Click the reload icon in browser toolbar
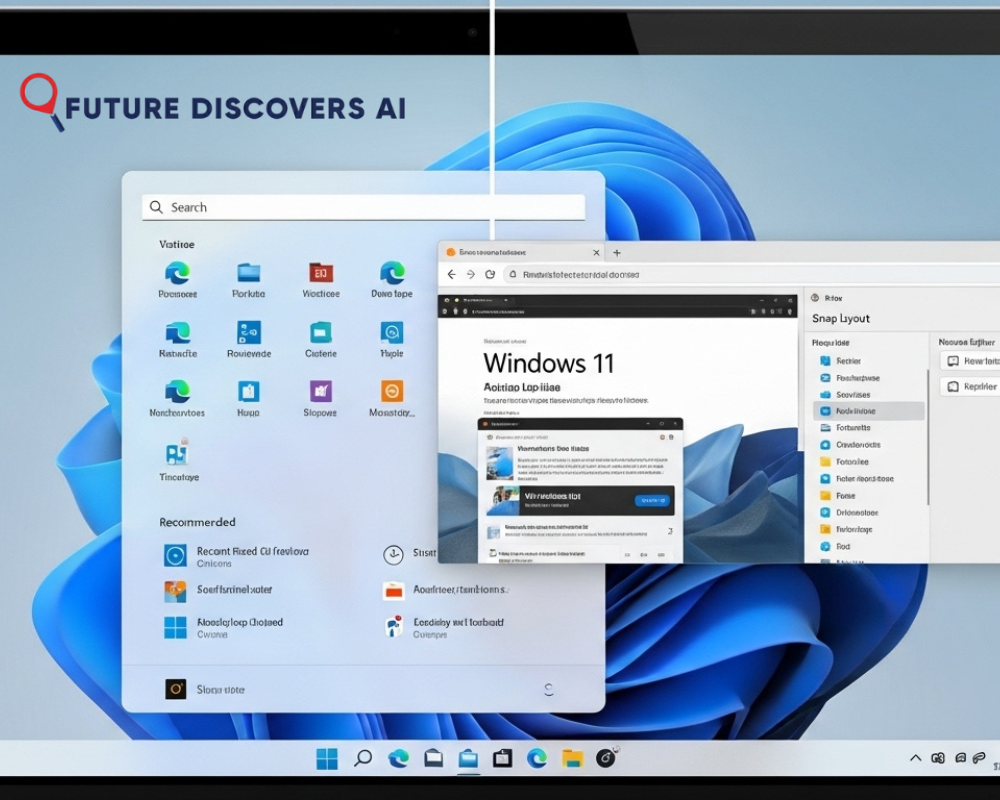 click(490, 274)
